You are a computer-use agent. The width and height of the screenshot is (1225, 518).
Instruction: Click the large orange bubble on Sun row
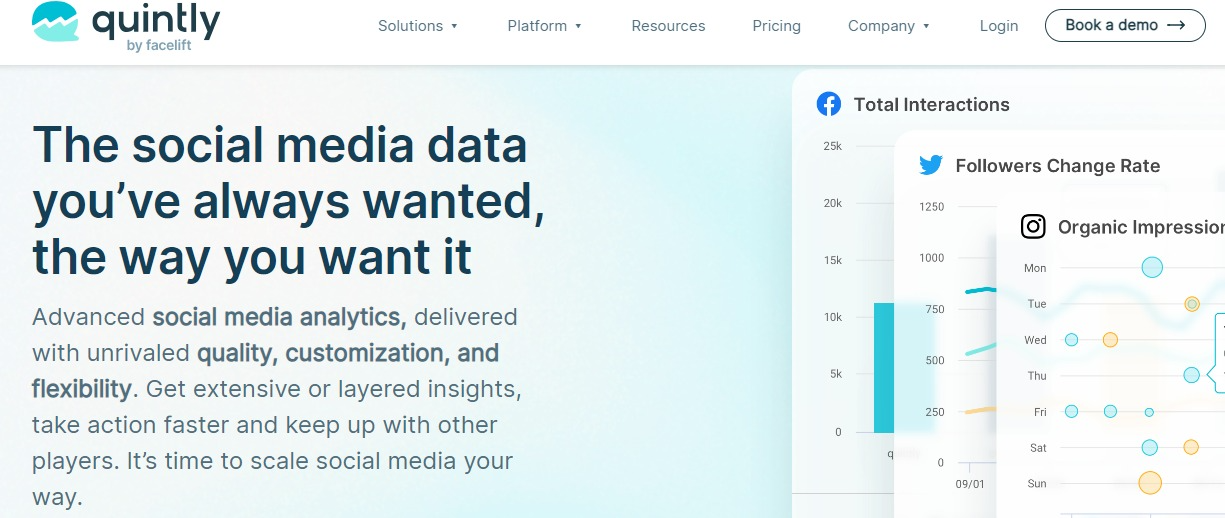point(1150,483)
